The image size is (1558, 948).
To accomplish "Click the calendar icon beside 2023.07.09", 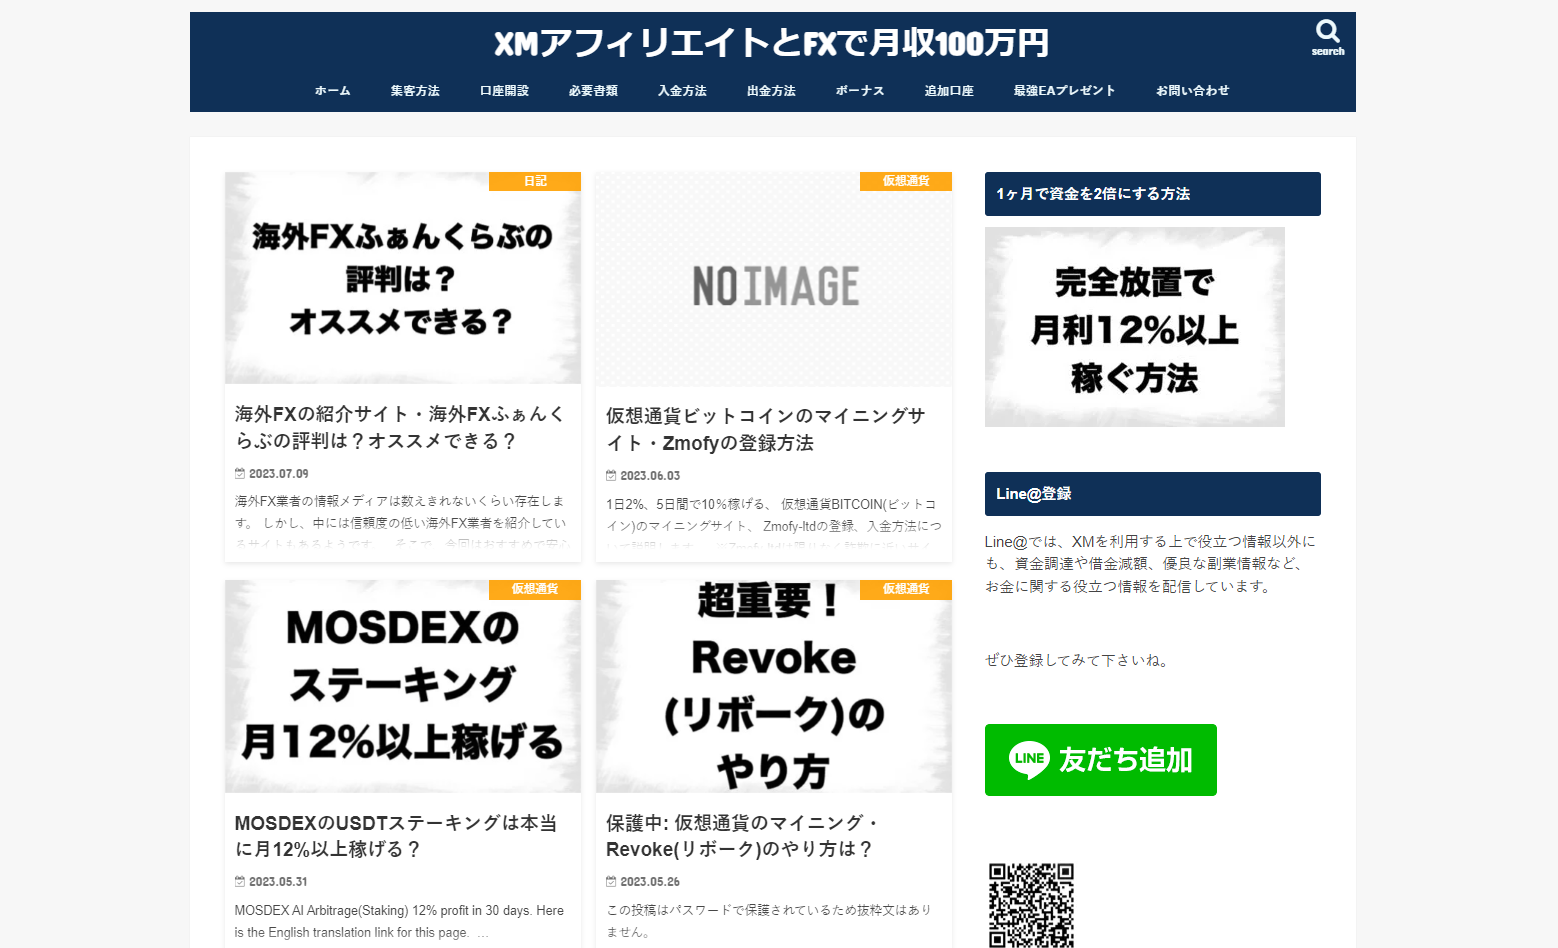I will [240, 473].
